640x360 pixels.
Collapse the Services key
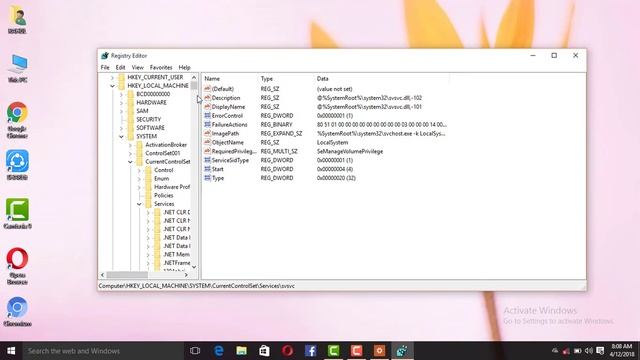click(139, 204)
